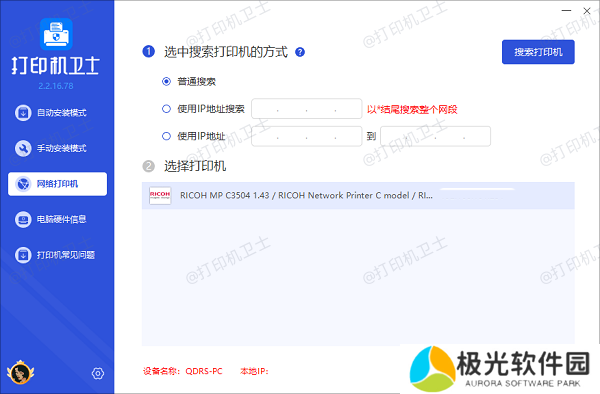Click the 打印机常见问题 sidebar icon
Screen dimensions: 600x394
23,255
